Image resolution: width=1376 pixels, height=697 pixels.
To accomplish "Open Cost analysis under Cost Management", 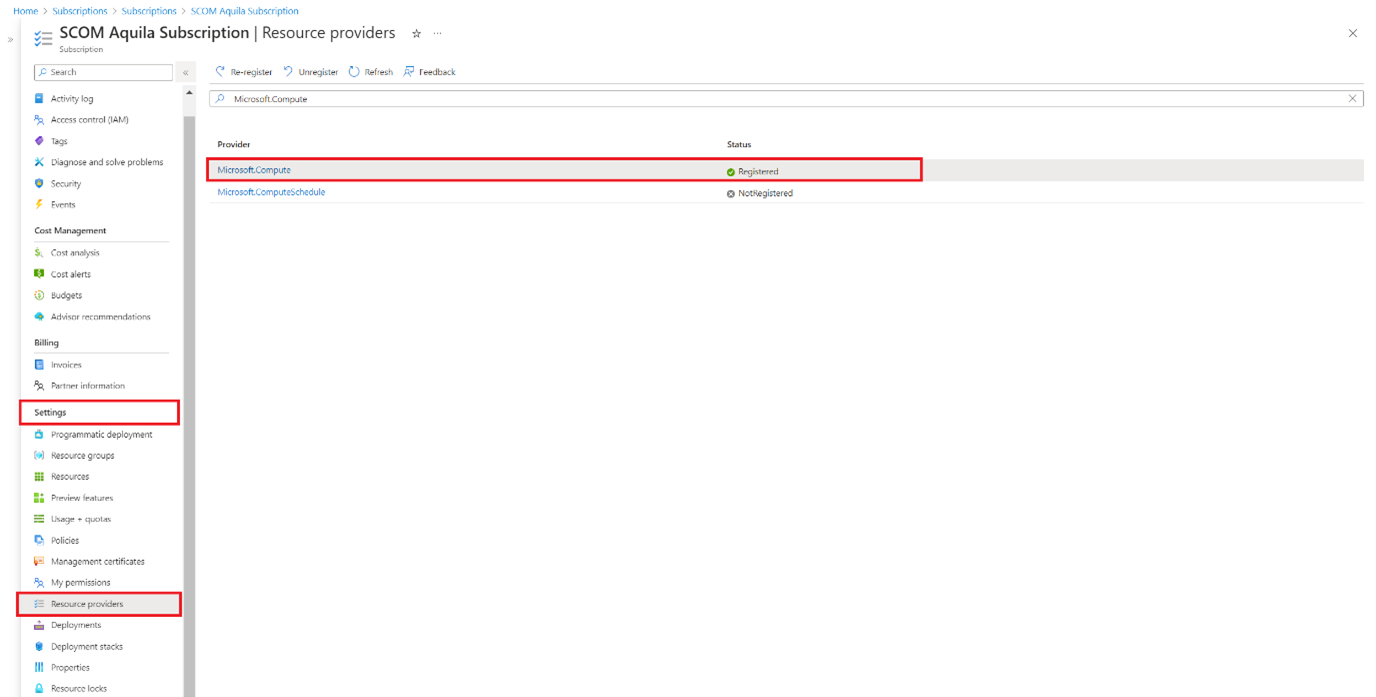I will [x=76, y=252].
